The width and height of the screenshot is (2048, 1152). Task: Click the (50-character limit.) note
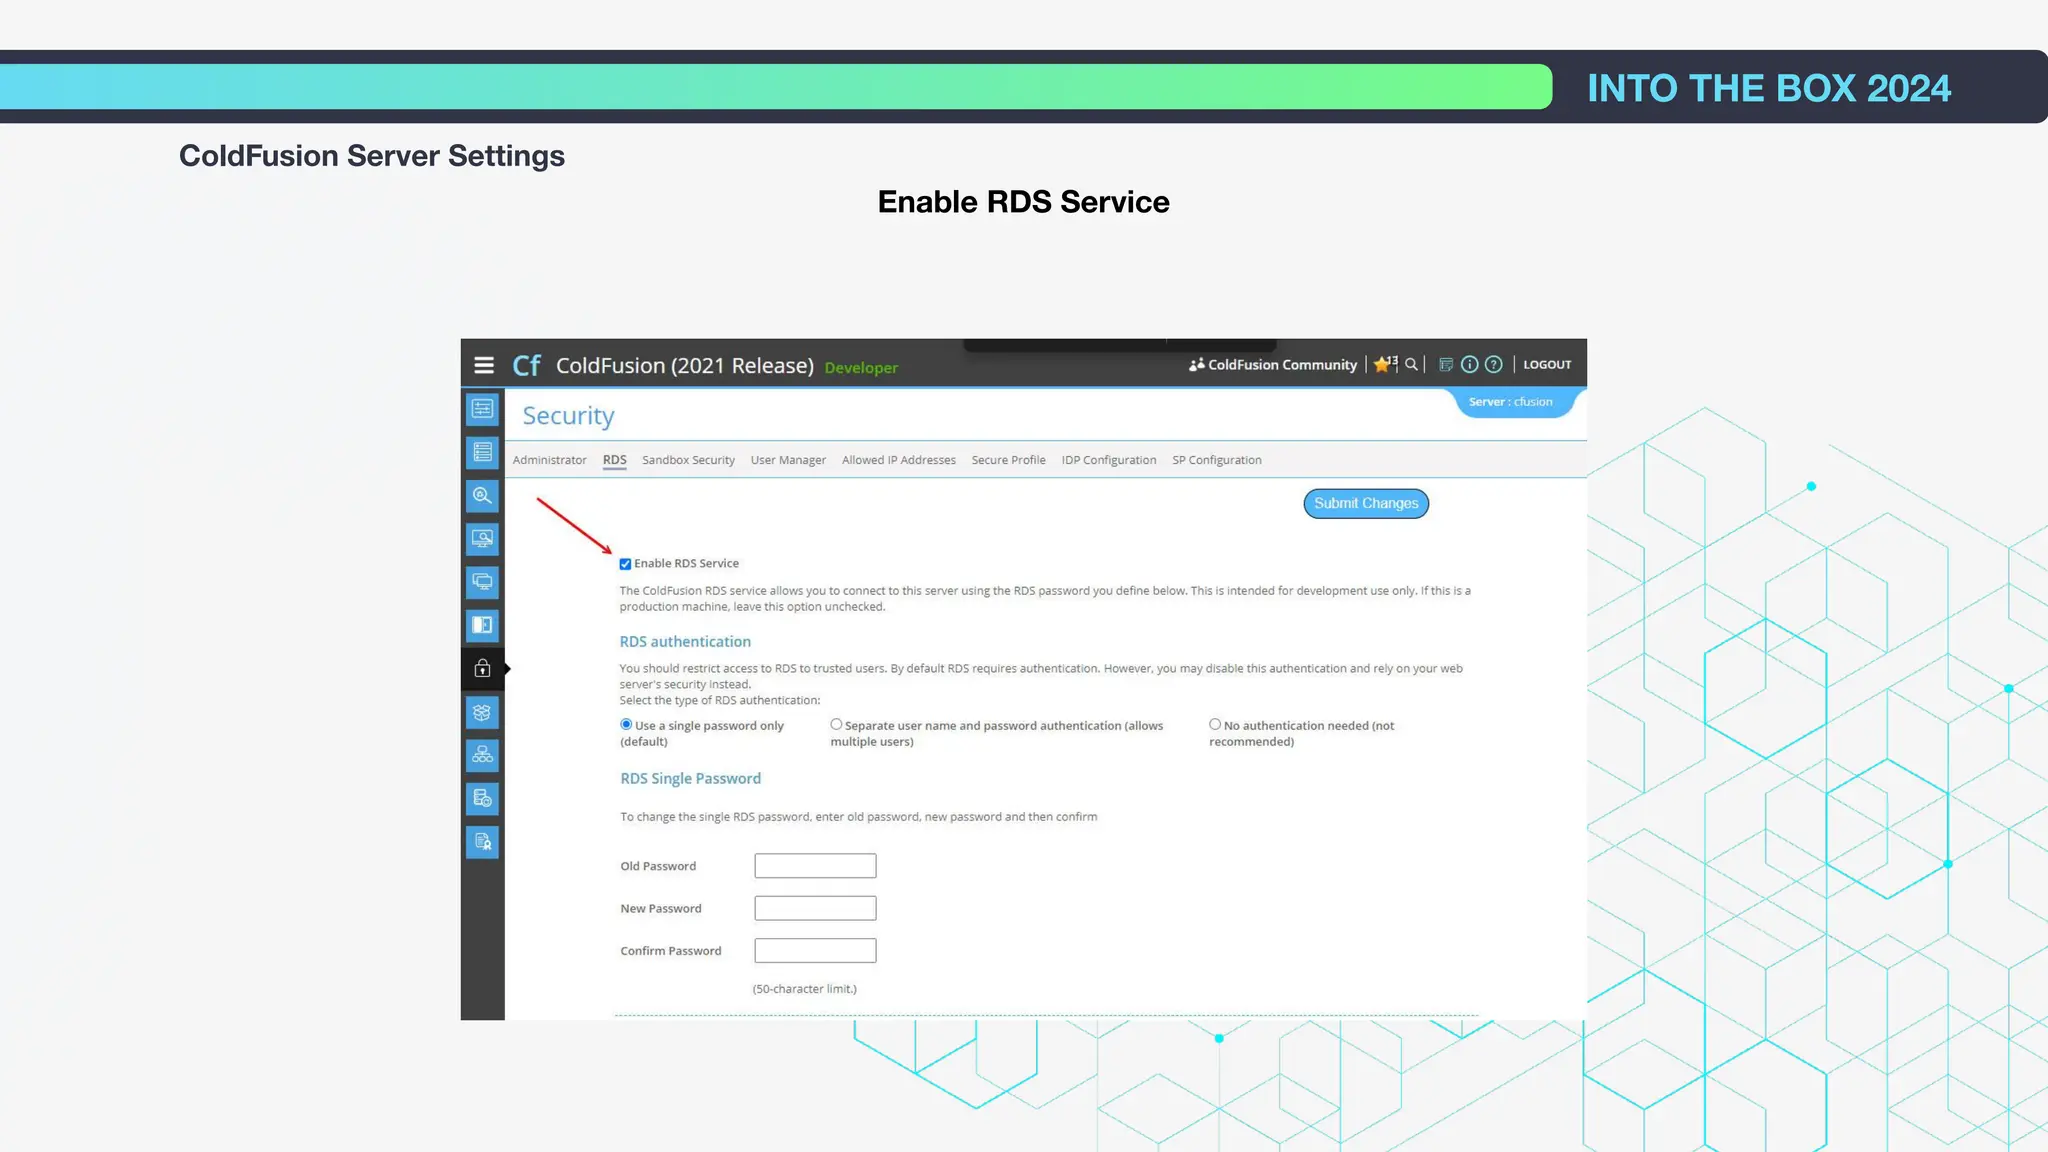coord(804,989)
